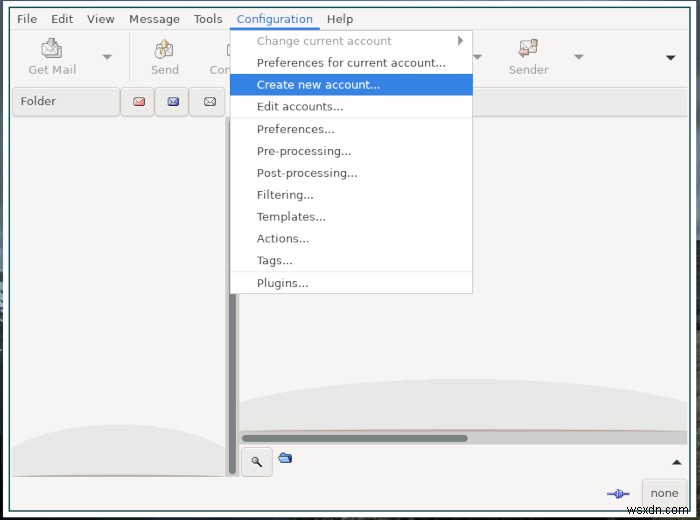The width and height of the screenshot is (700, 520).
Task: Click the total-messages envelope column icon
Action: pos(210,102)
